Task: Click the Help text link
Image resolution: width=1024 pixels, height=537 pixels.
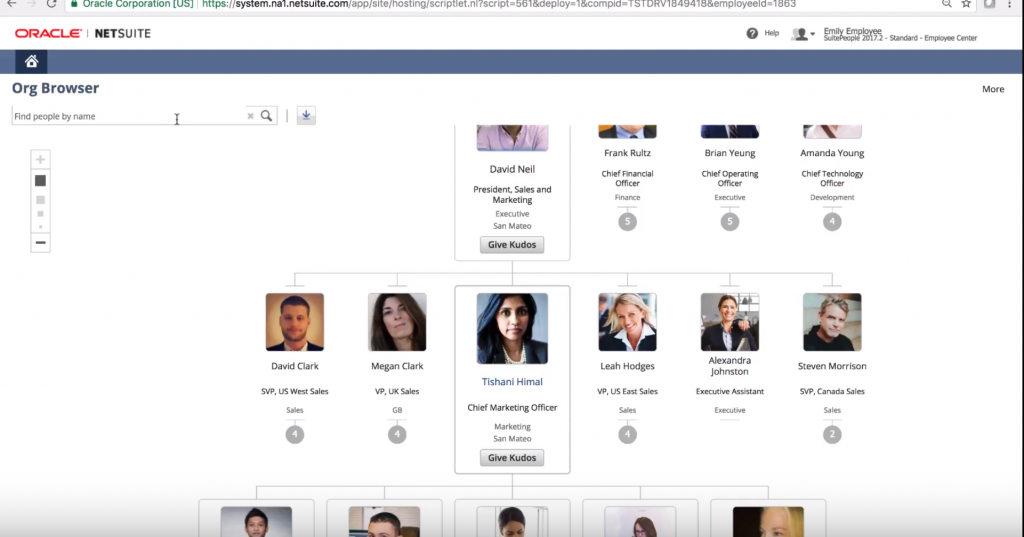Action: (x=771, y=33)
